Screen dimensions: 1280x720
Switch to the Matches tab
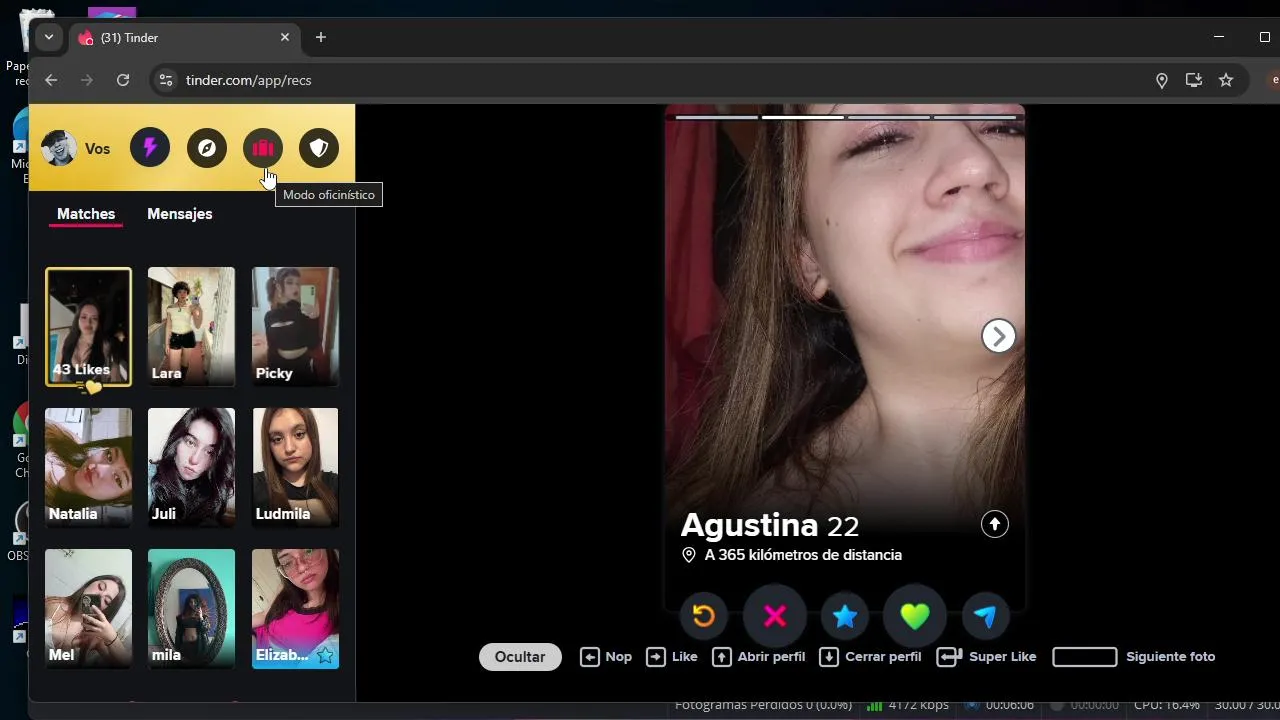(x=86, y=214)
